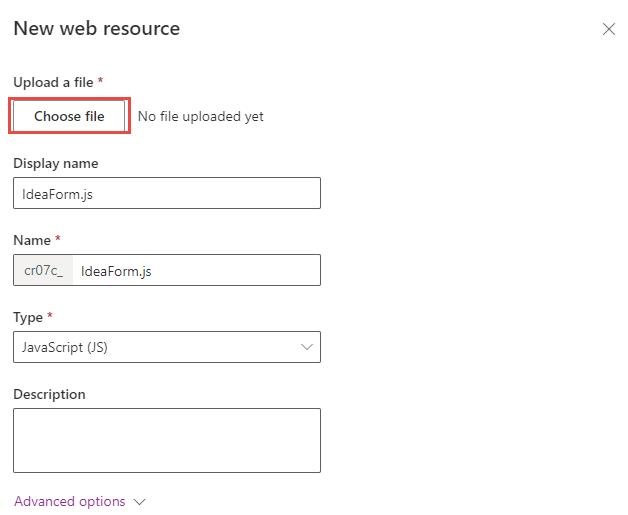
Task: Click the 'New web resource' panel heading
Action: coord(97,28)
